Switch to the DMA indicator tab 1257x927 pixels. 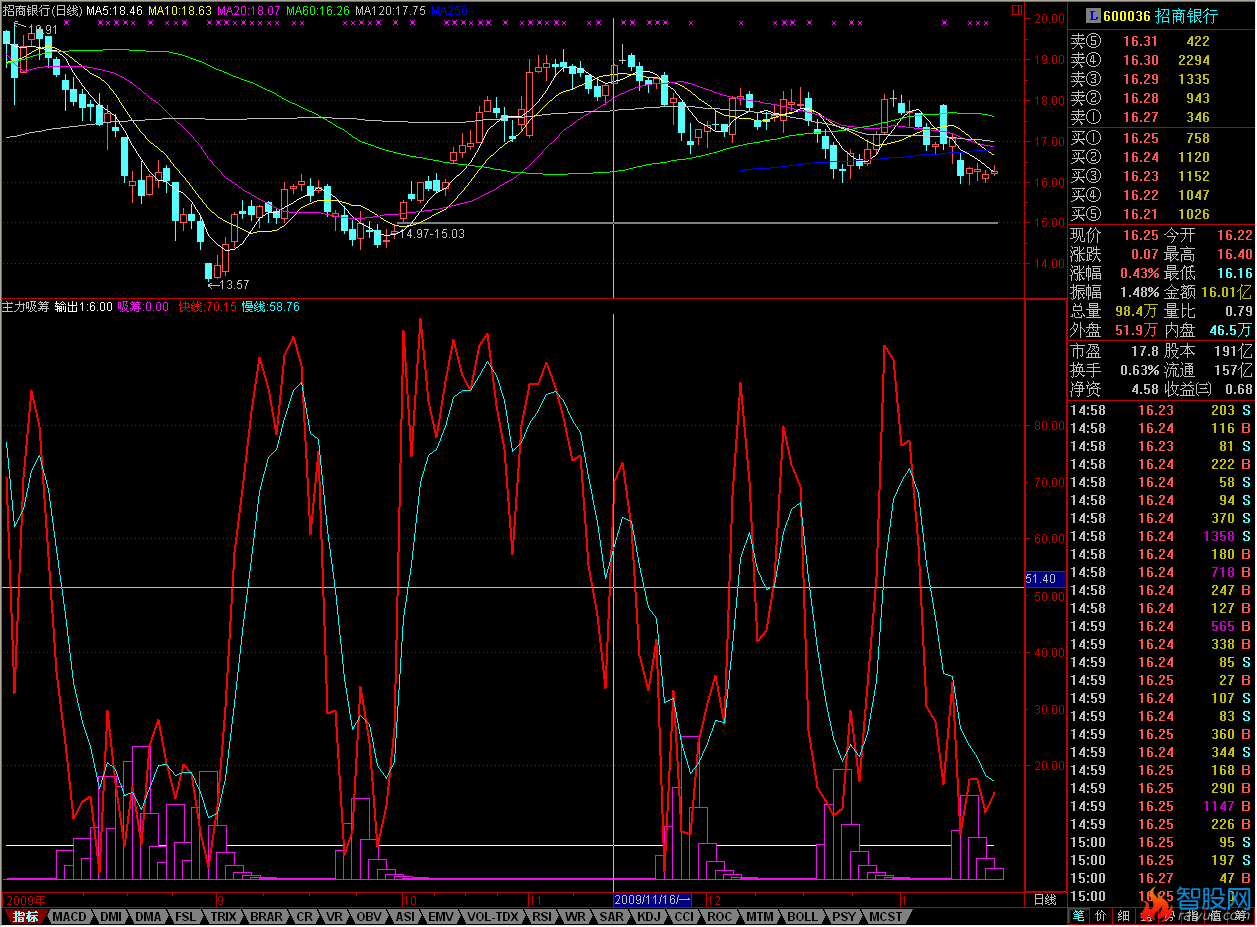coord(148,916)
